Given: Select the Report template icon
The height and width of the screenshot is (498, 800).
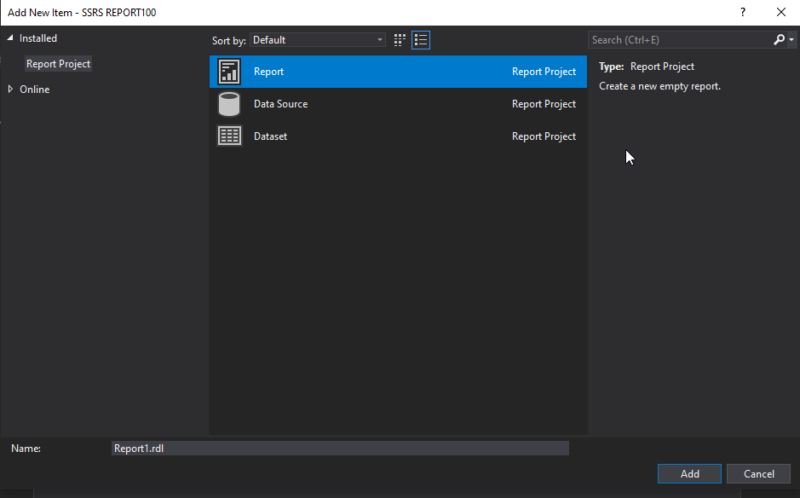Looking at the screenshot, I should [x=229, y=72].
